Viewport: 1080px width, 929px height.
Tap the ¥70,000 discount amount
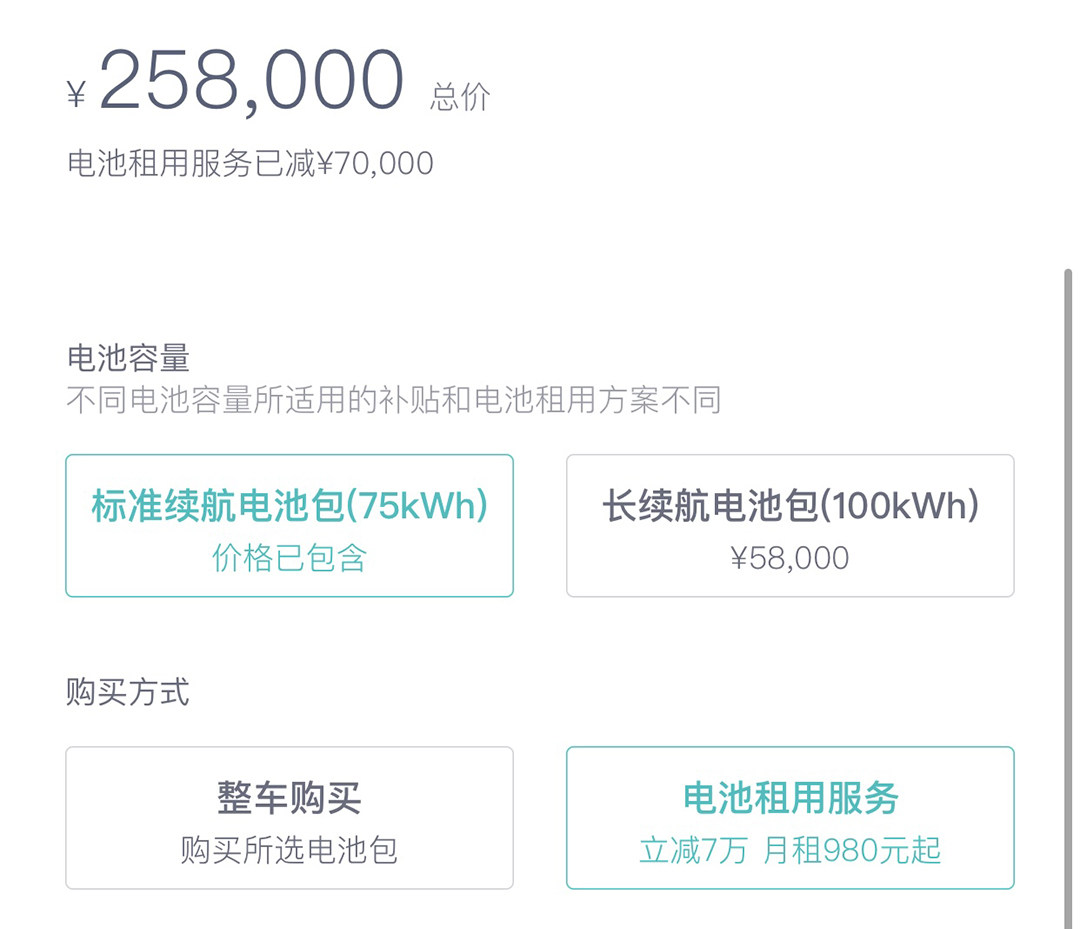(x=375, y=163)
